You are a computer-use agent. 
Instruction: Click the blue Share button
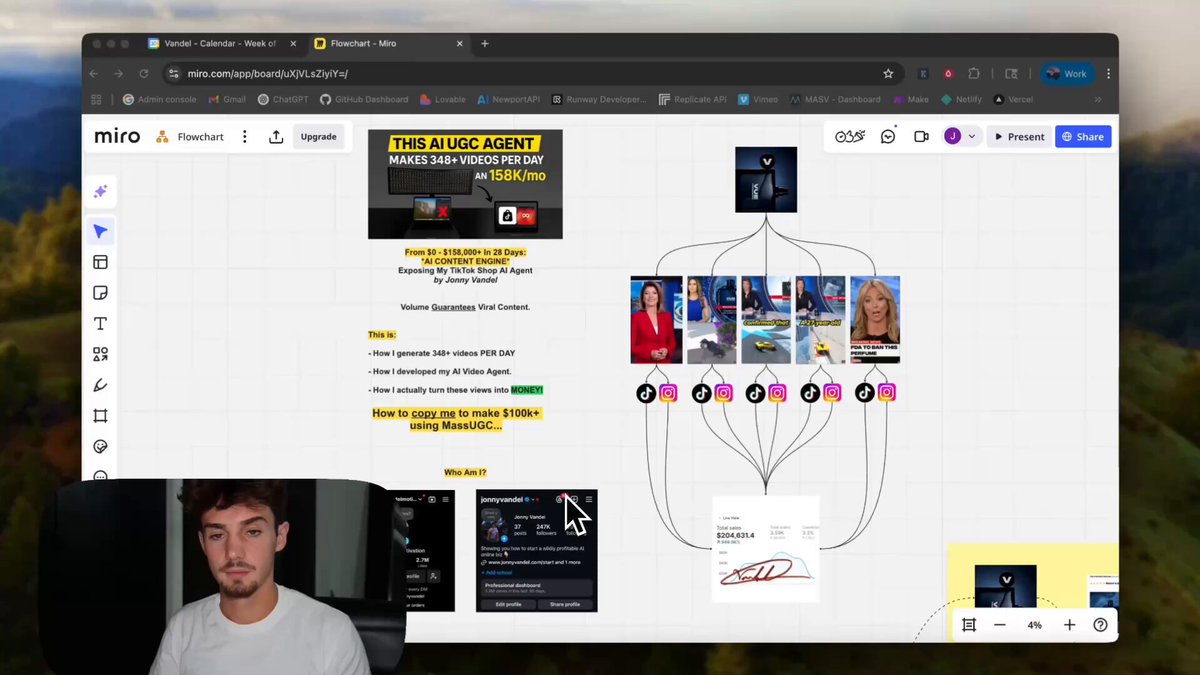point(1083,137)
